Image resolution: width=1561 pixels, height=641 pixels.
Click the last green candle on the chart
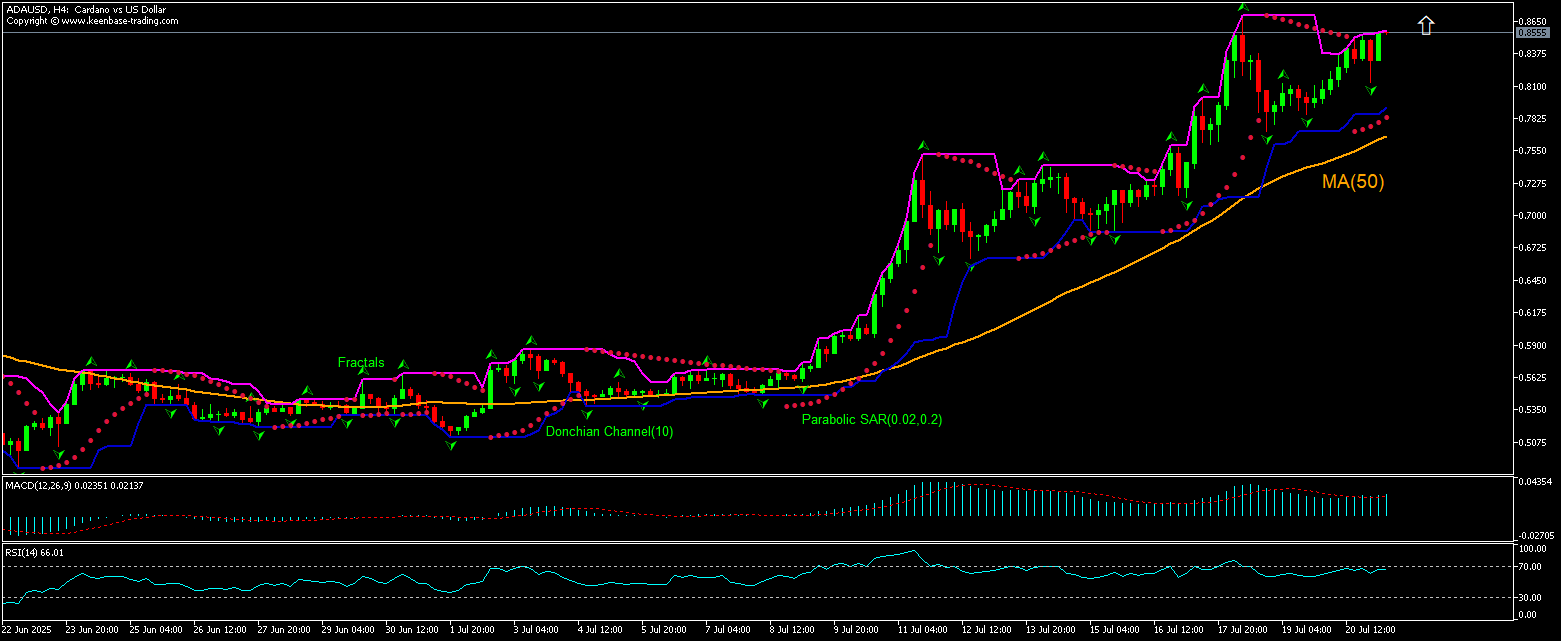click(x=1378, y=47)
